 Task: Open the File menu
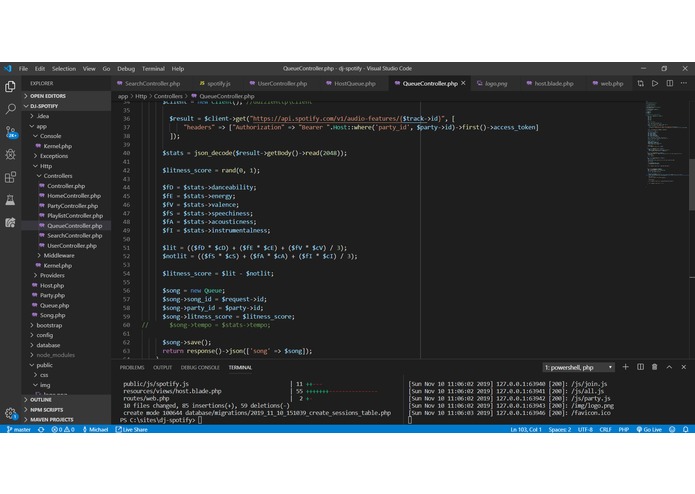point(23,69)
